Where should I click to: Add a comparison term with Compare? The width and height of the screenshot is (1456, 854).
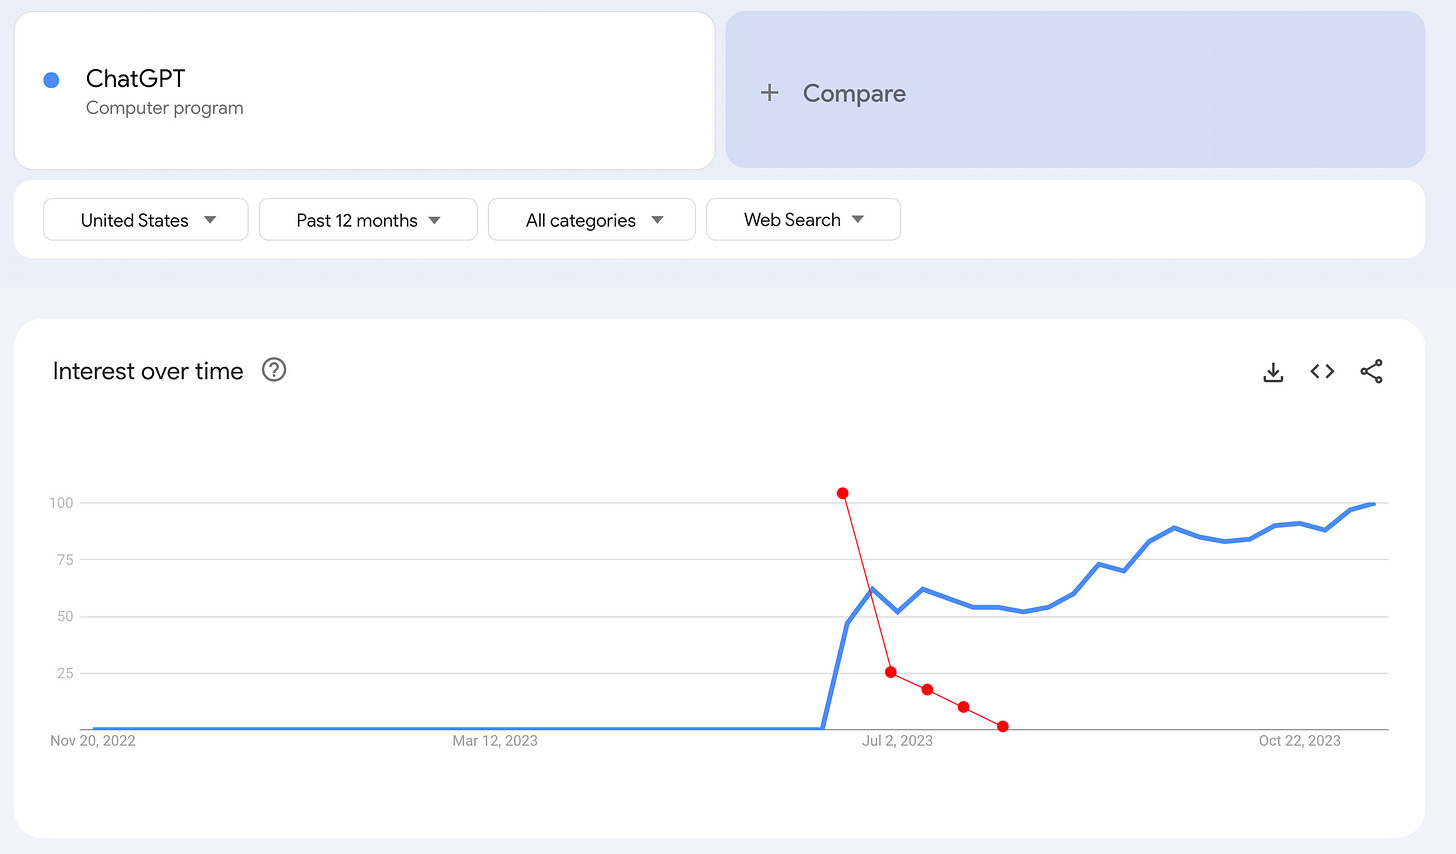click(x=1075, y=90)
